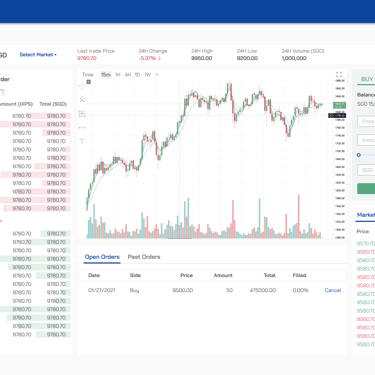Click the 24H High value 9950.00
Viewport: 375px width, 375px height.
tap(202, 58)
